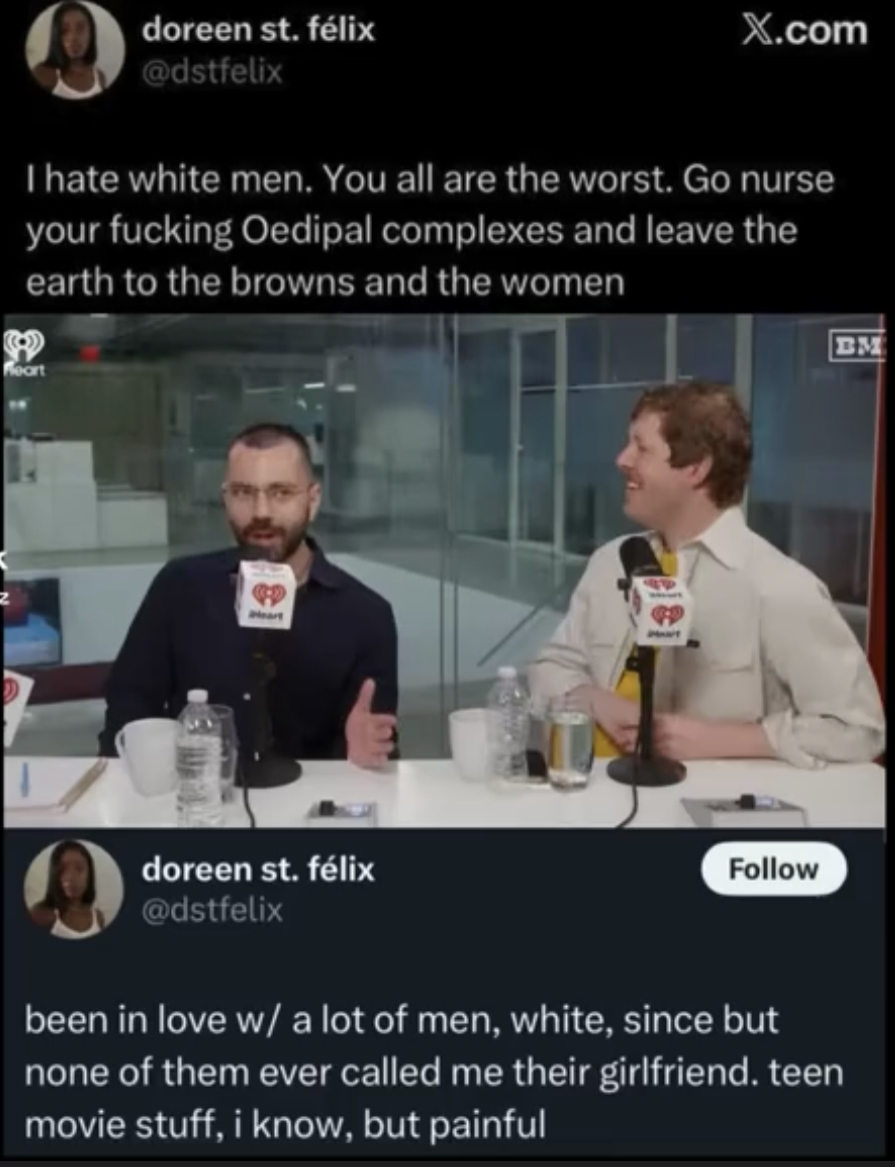Click the BM watermark badge
This screenshot has width=895, height=1167.
(x=859, y=345)
